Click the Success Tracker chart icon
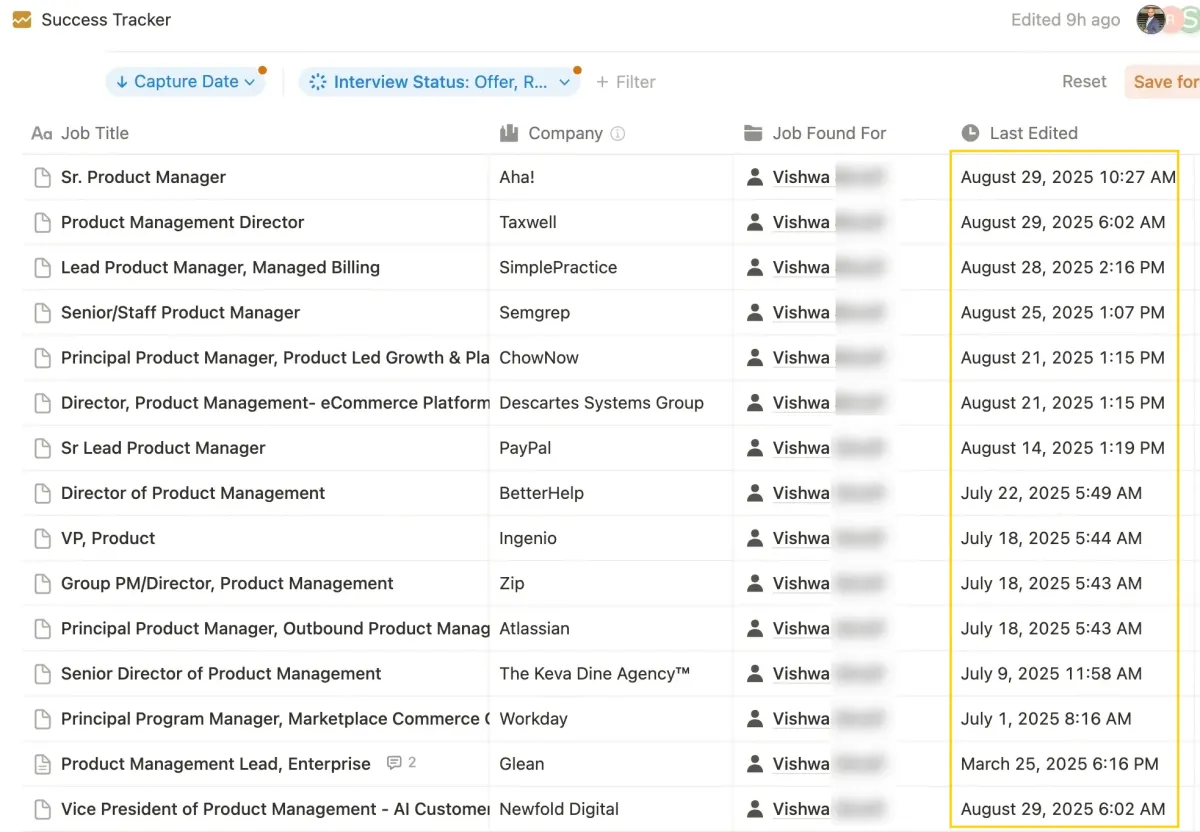Viewport: 1200px width, 832px height. [x=21, y=20]
